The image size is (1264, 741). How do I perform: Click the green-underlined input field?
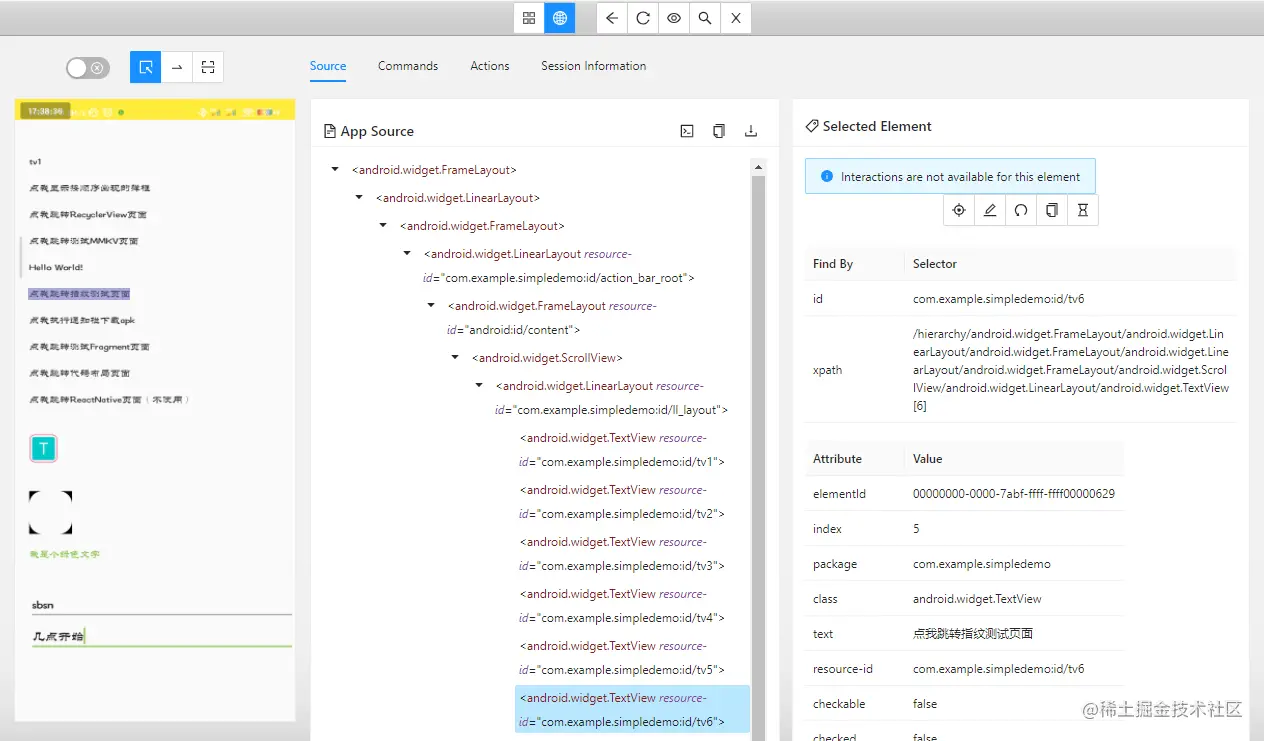[161, 636]
